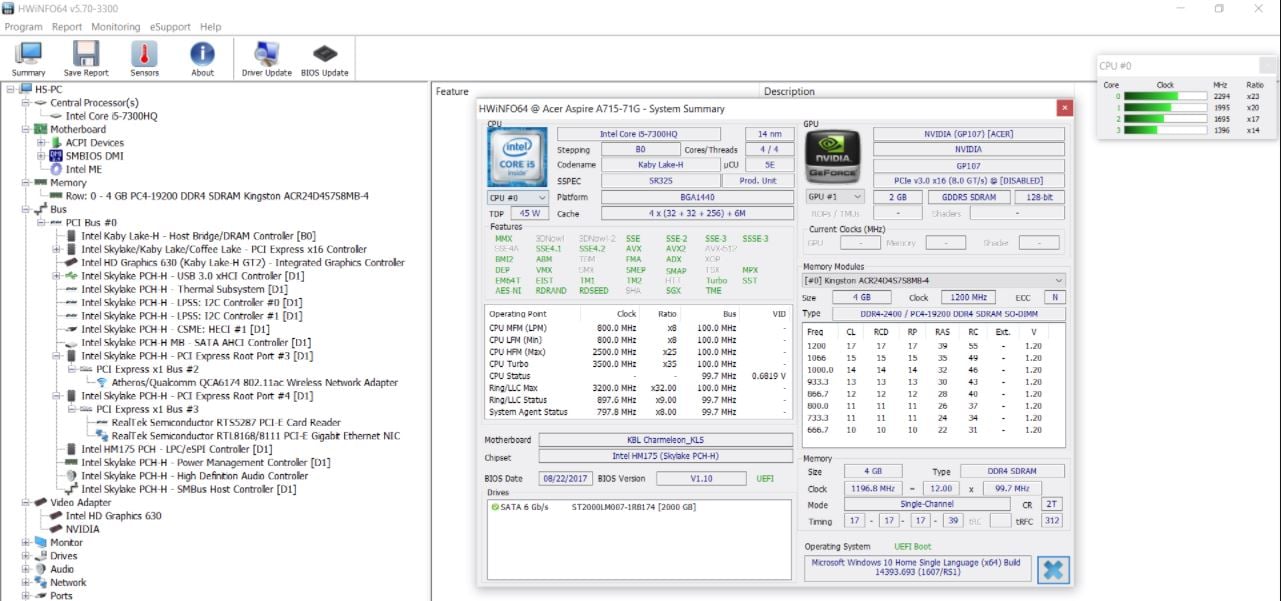Select Intel HD Graphics 630 under Video Adapter
1281x601 pixels.
click(x=113, y=516)
